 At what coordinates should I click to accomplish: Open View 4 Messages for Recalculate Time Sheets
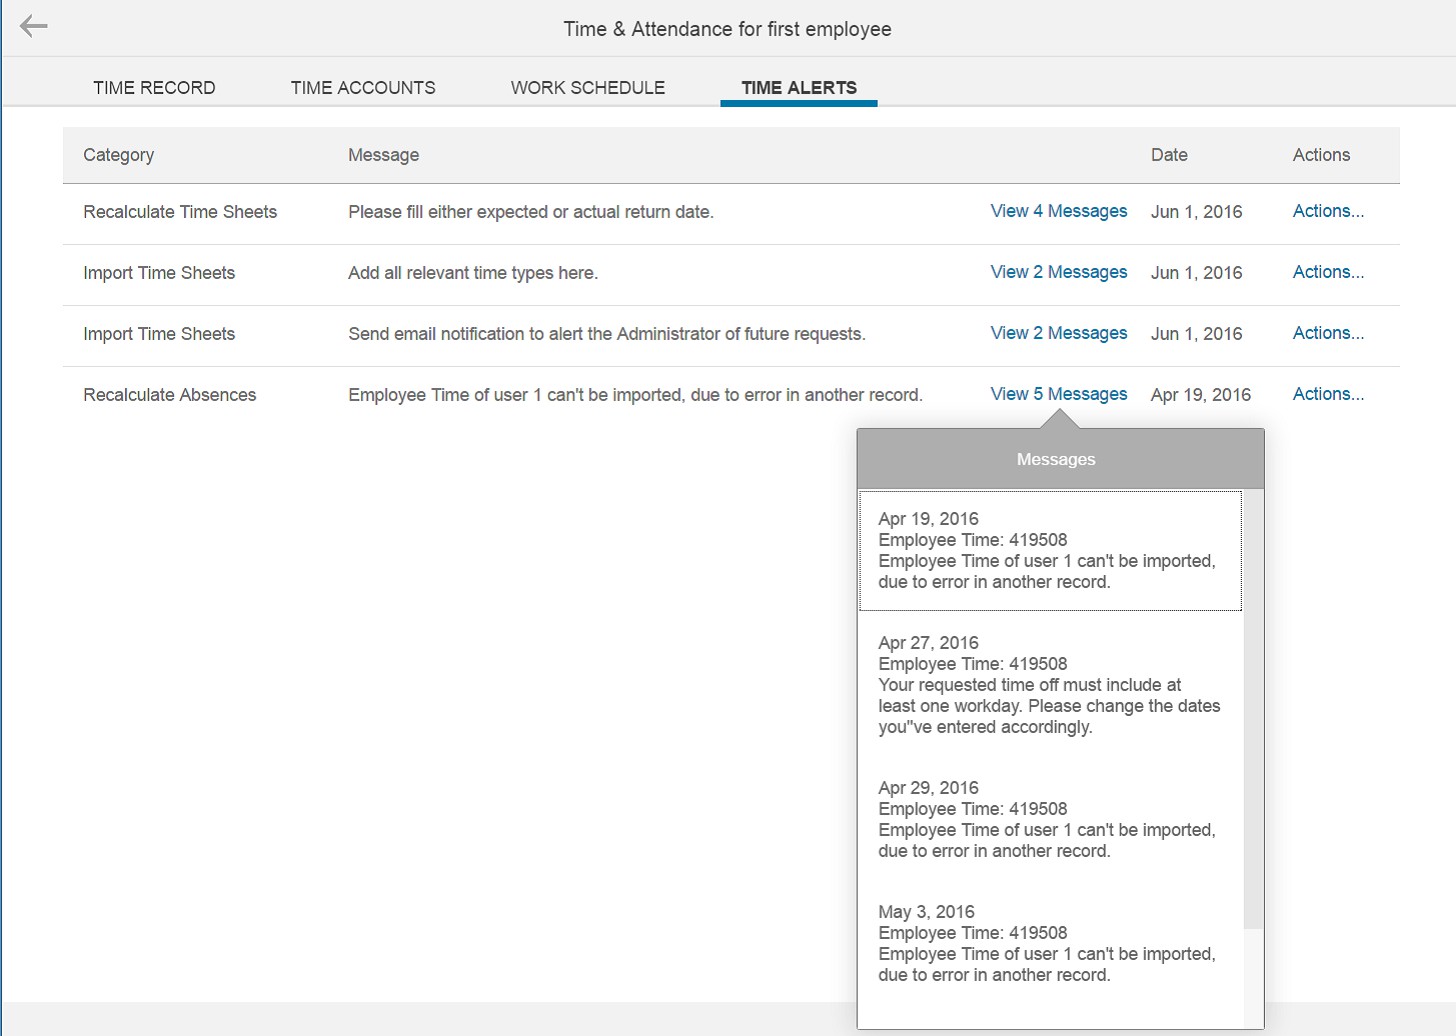(x=1058, y=211)
